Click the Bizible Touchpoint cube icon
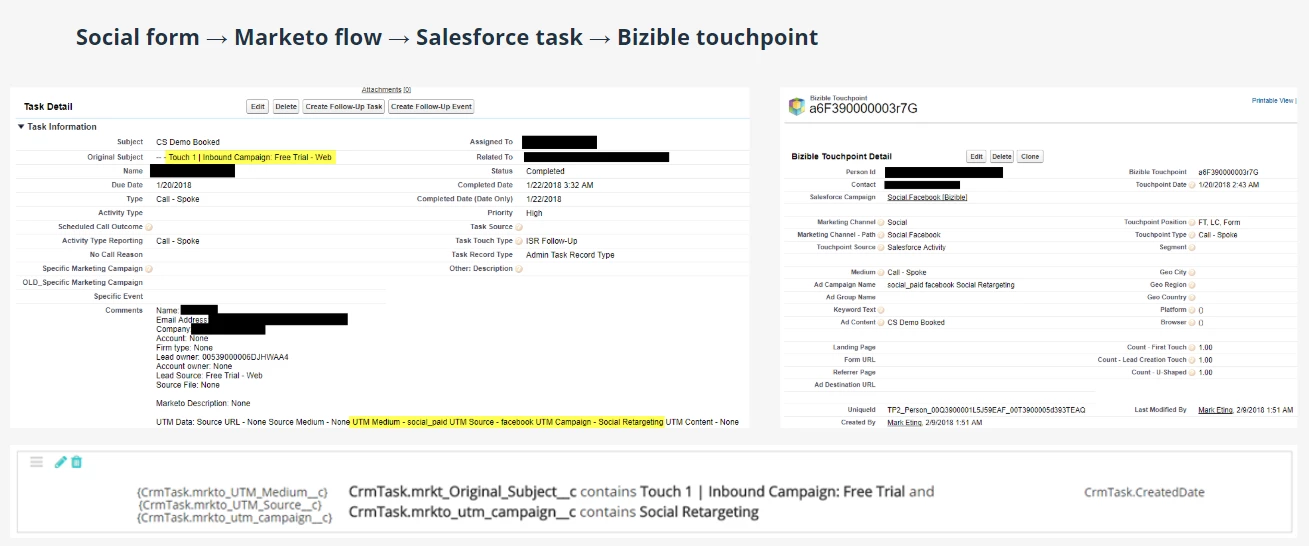Image resolution: width=1309 pixels, height=546 pixels. coord(796,106)
